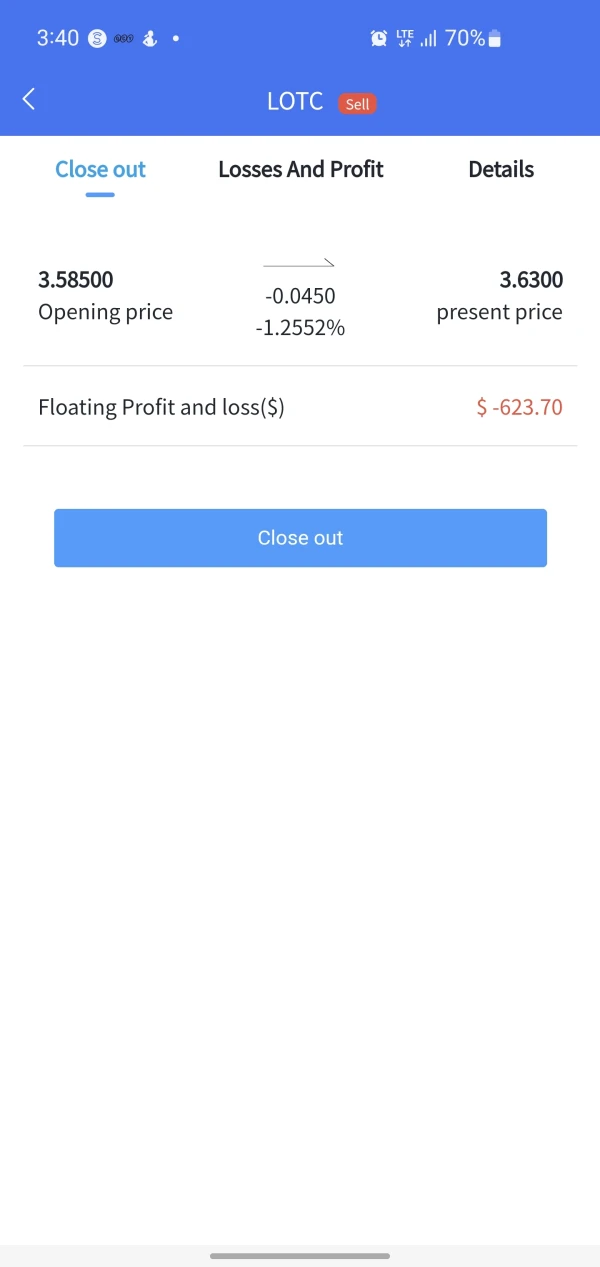Viewport: 600px width, 1267px height.
Task: Tap the price direction arrow
Action: (x=299, y=263)
